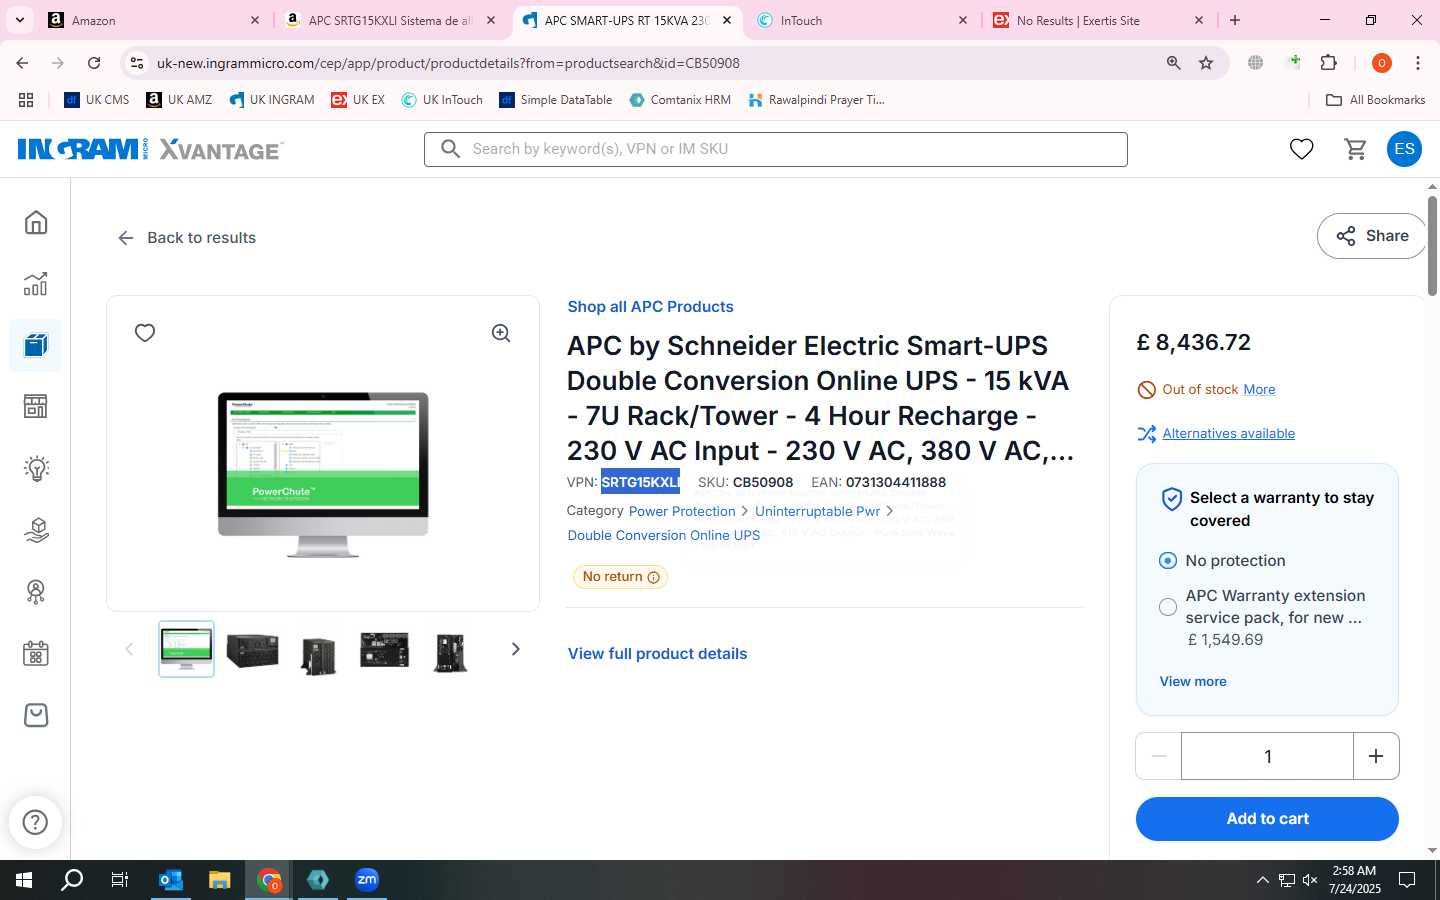
Task: Open browser extensions puzzle icon
Action: [1329, 63]
